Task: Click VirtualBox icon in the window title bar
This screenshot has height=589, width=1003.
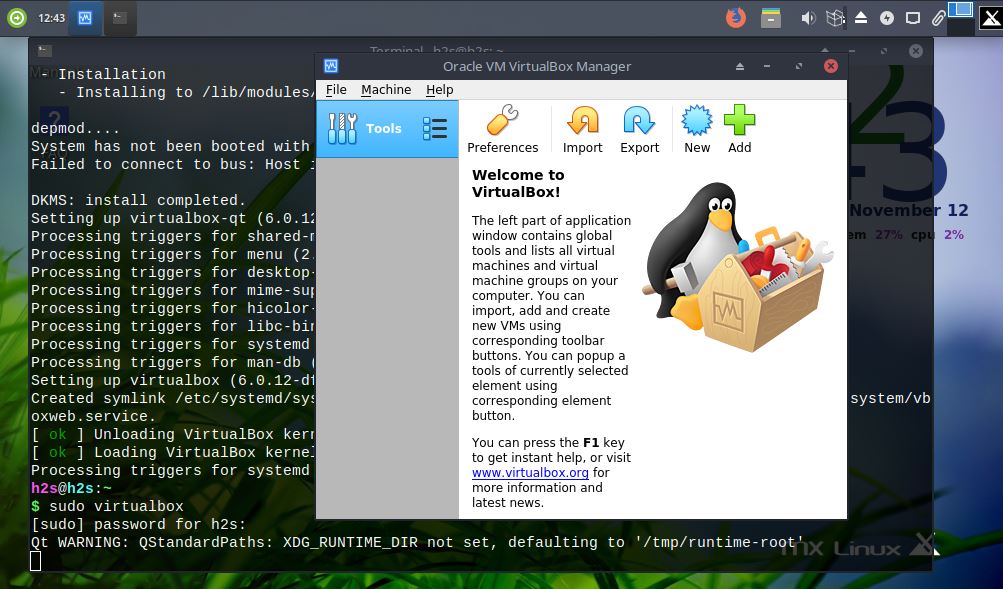Action: [x=331, y=66]
